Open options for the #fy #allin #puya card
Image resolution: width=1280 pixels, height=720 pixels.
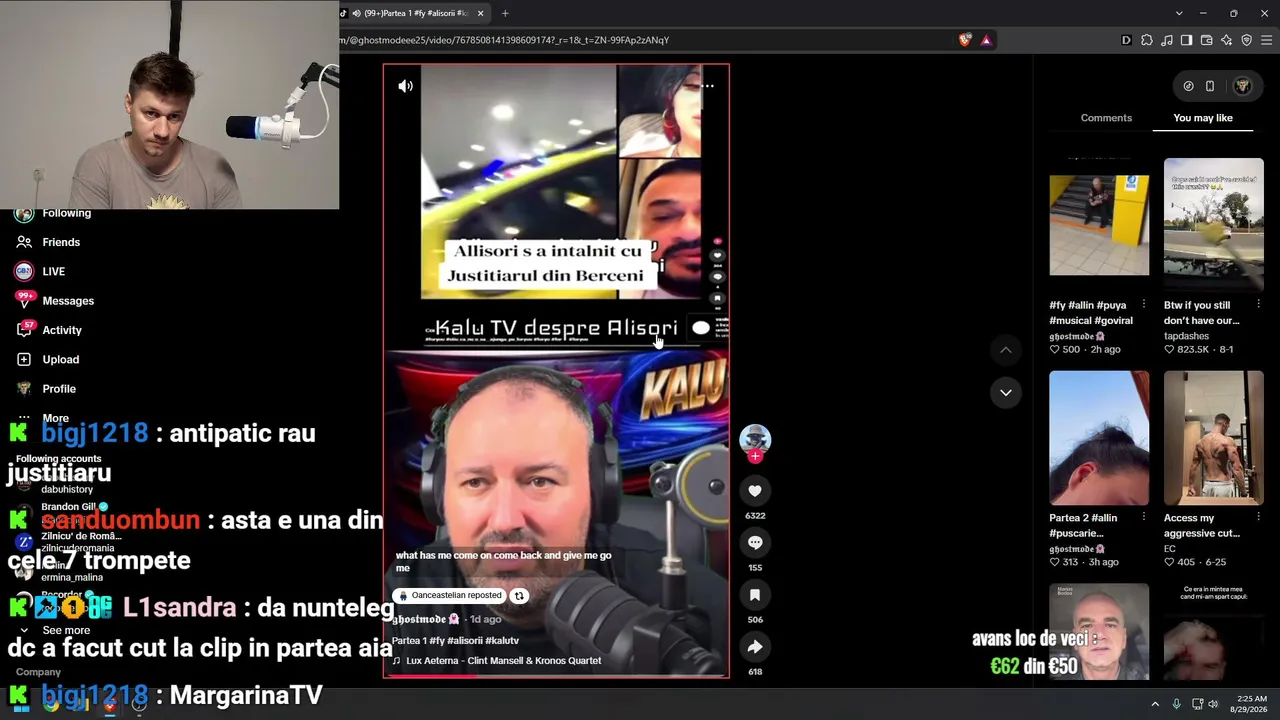[1143, 305]
